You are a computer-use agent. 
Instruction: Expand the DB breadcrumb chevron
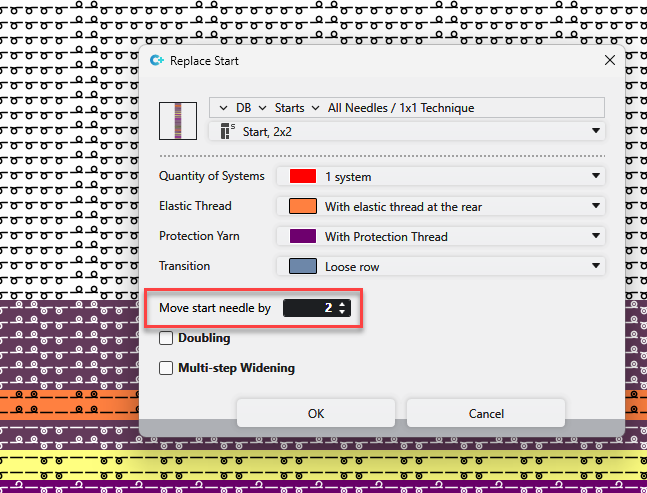click(x=221, y=107)
